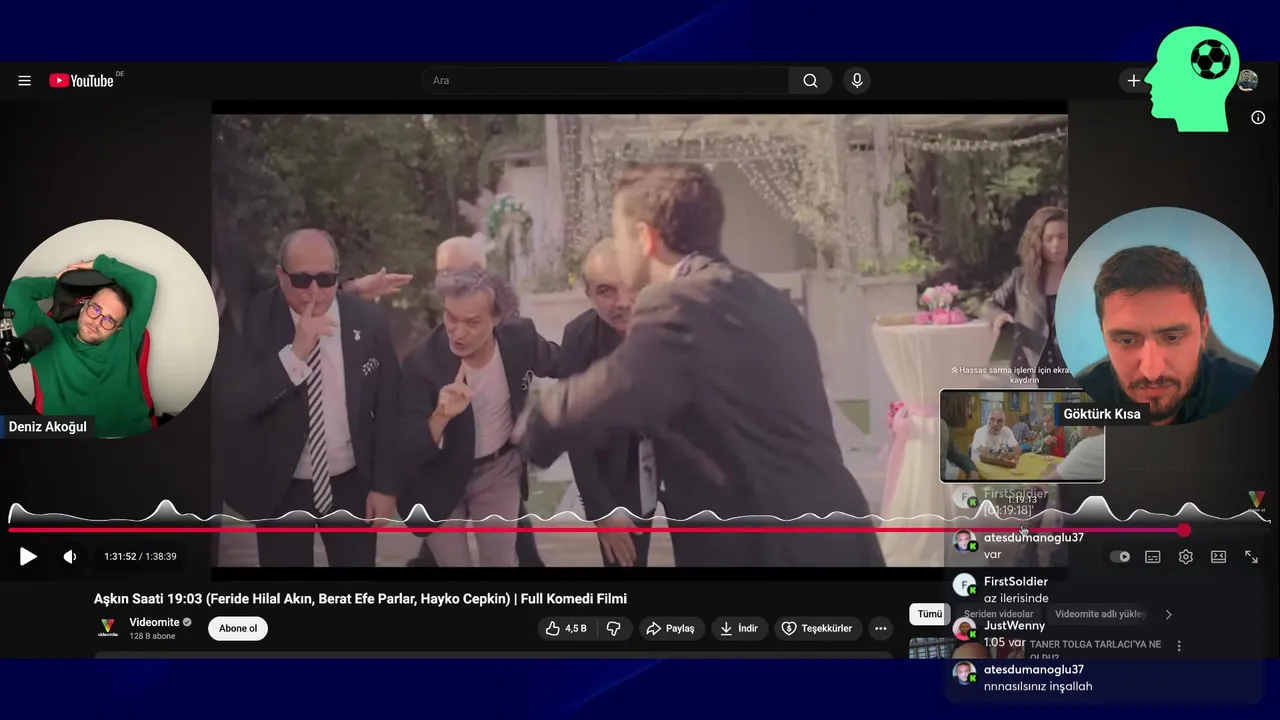1280x720 pixels.
Task: Open the three-dot more actions menu
Action: (x=880, y=628)
